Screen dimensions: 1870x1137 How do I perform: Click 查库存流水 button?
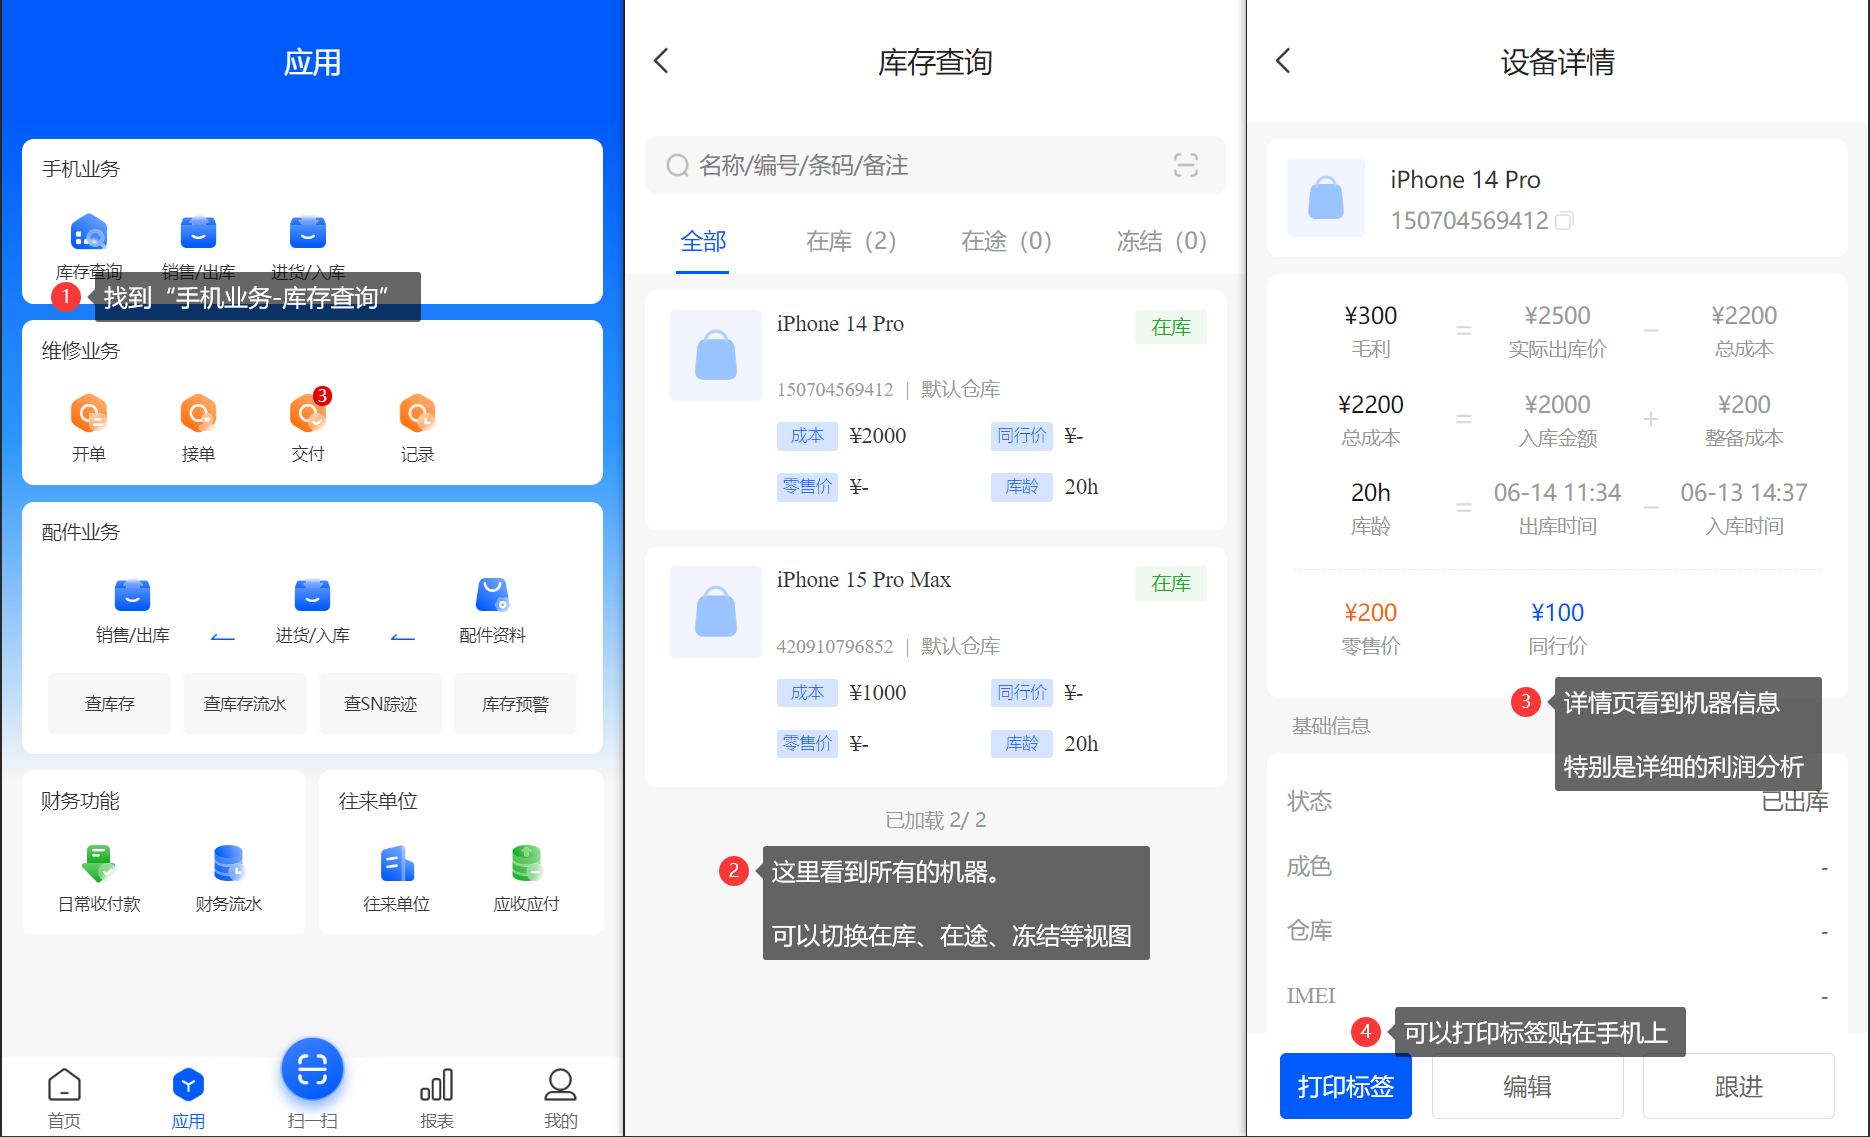pos(245,704)
